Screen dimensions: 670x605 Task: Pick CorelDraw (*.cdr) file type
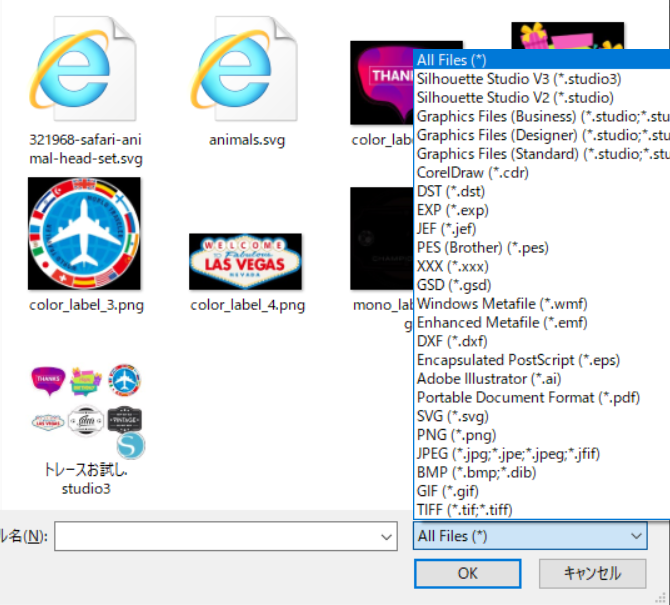coord(541,173)
